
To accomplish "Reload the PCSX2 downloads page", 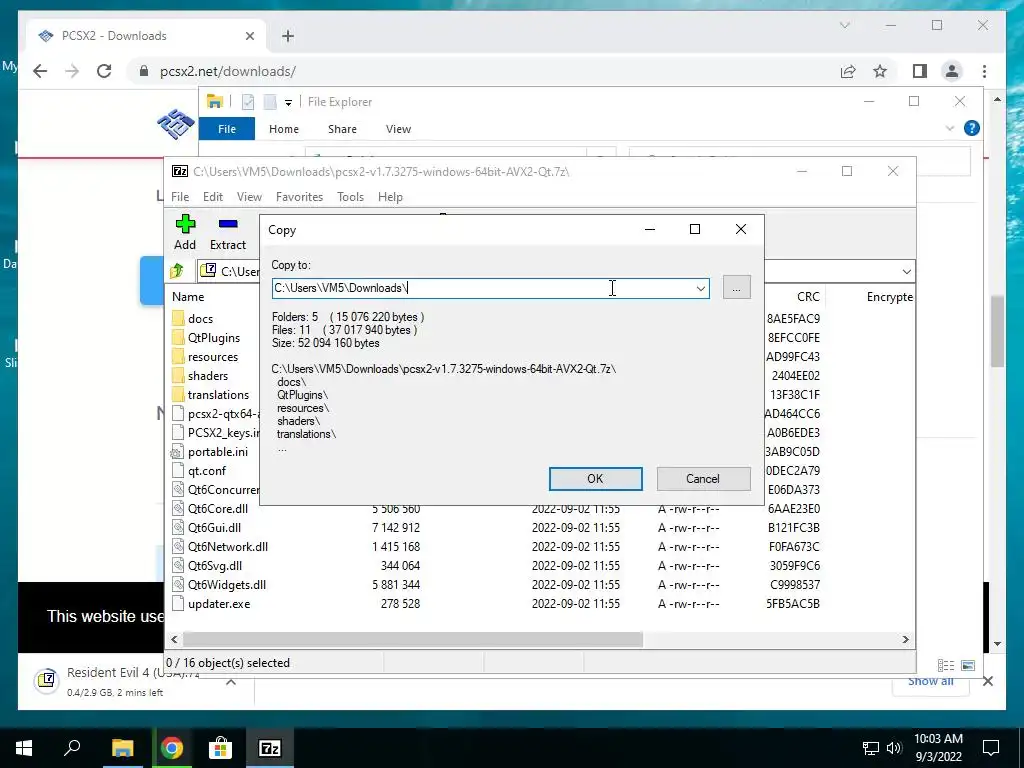I will pos(104,71).
